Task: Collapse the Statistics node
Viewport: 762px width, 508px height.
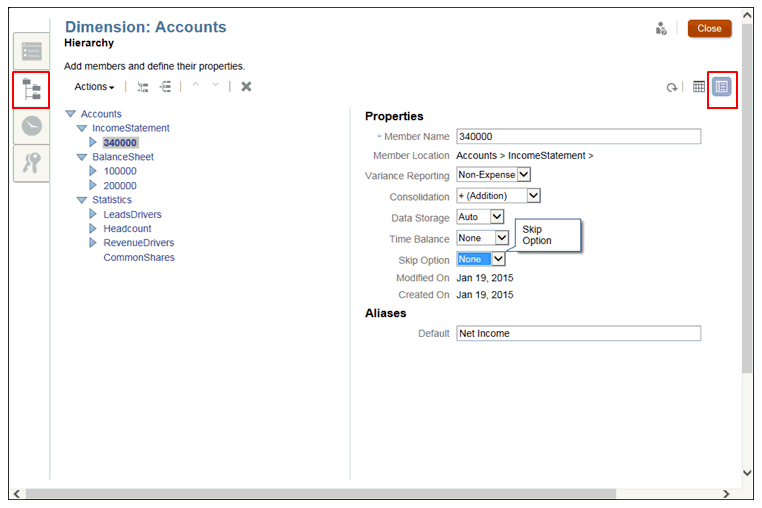Action: pyautogui.click(x=82, y=200)
